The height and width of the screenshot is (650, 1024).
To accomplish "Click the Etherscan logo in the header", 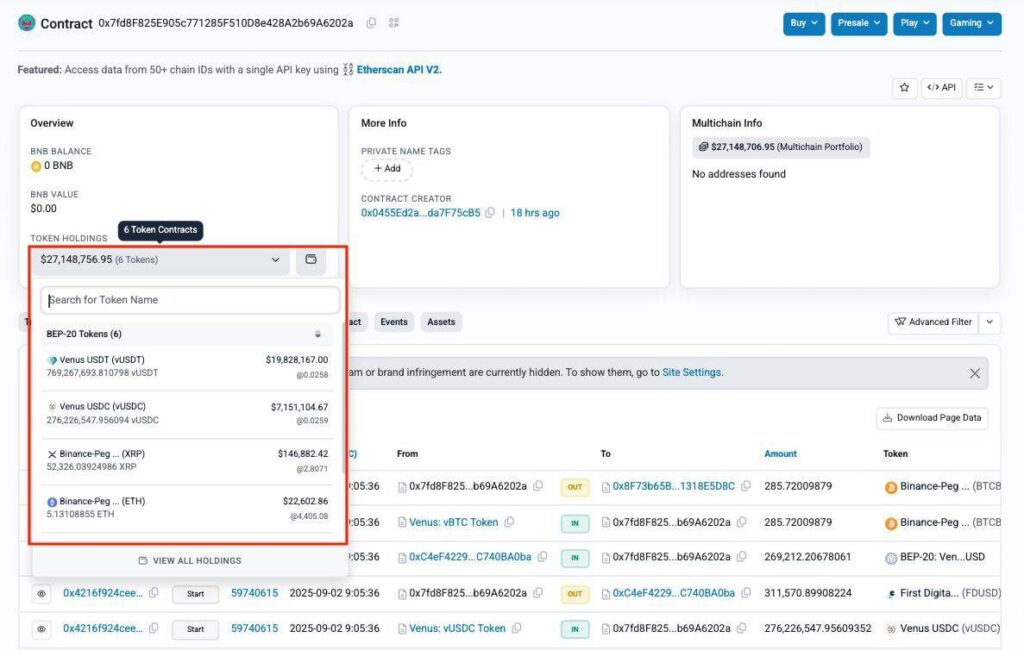I will coord(25,22).
